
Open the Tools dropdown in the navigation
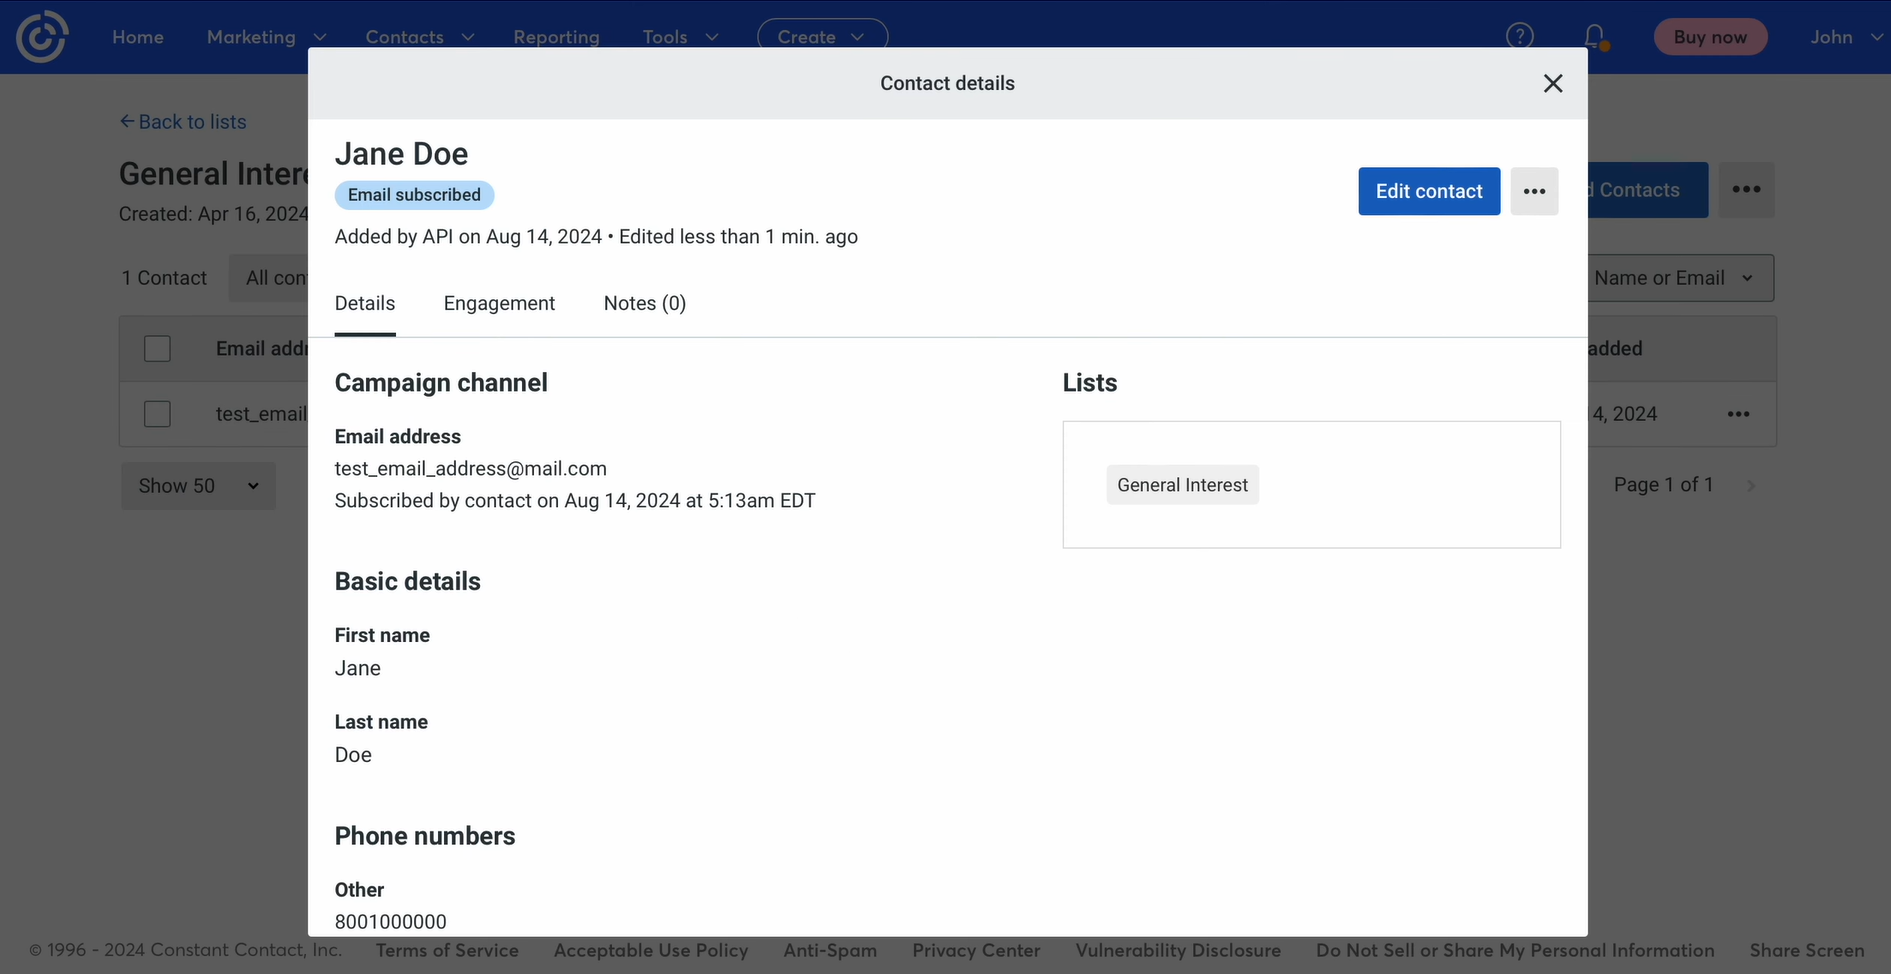tap(680, 36)
